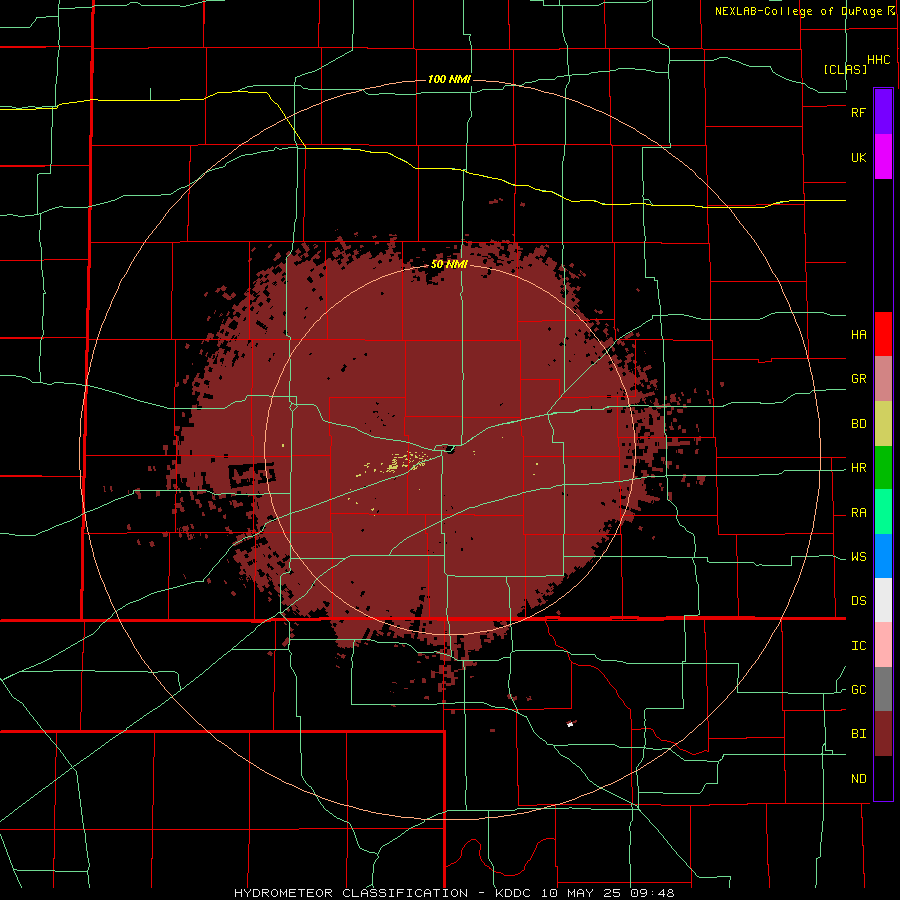Screen dimensions: 900x900
Task: Click the GR pink legend swatch
Action: tap(883, 379)
